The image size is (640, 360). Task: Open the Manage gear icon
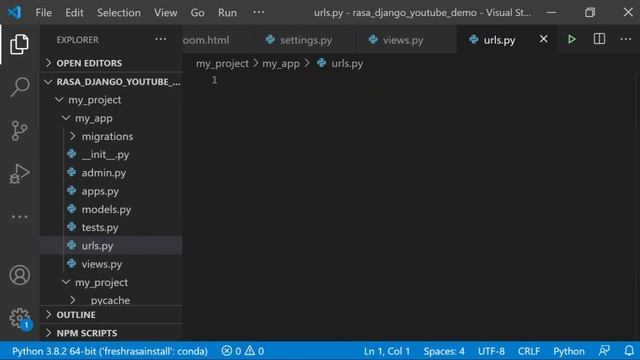(x=20, y=318)
